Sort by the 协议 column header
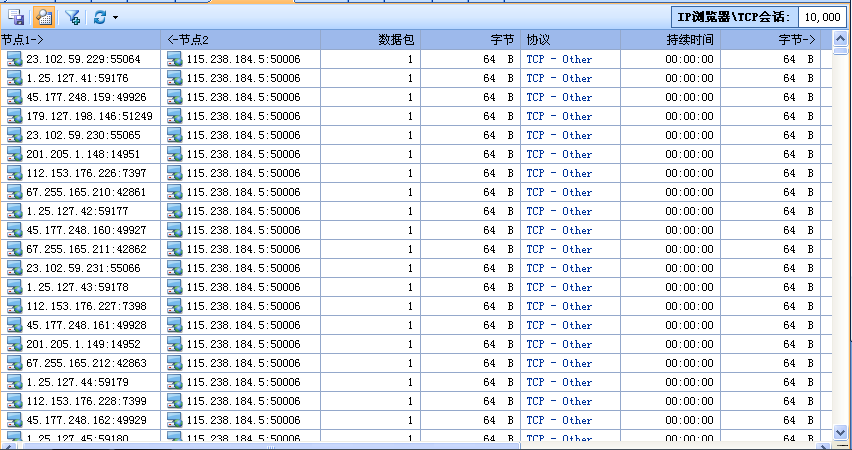Viewport: 852px width, 450px height. 570,40
